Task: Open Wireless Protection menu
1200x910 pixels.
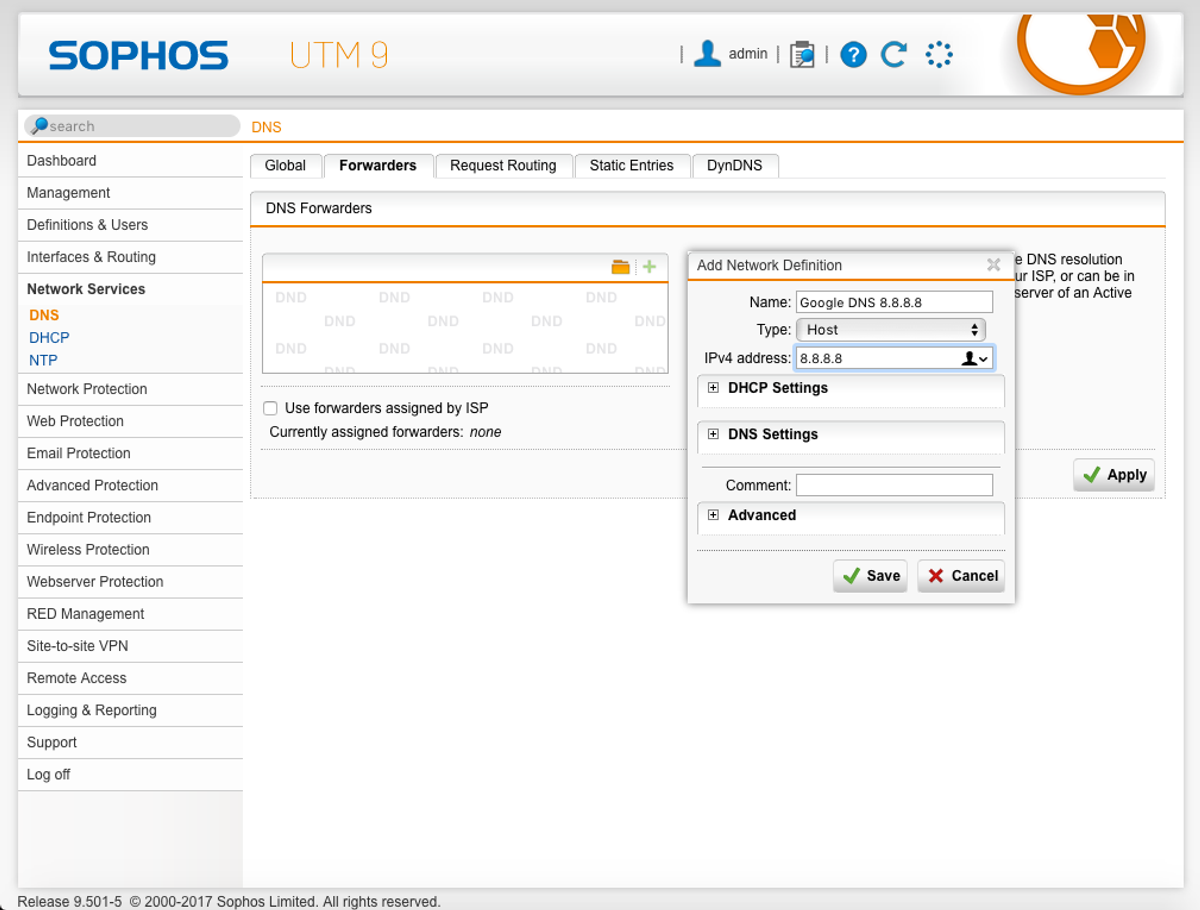Action: [130, 549]
